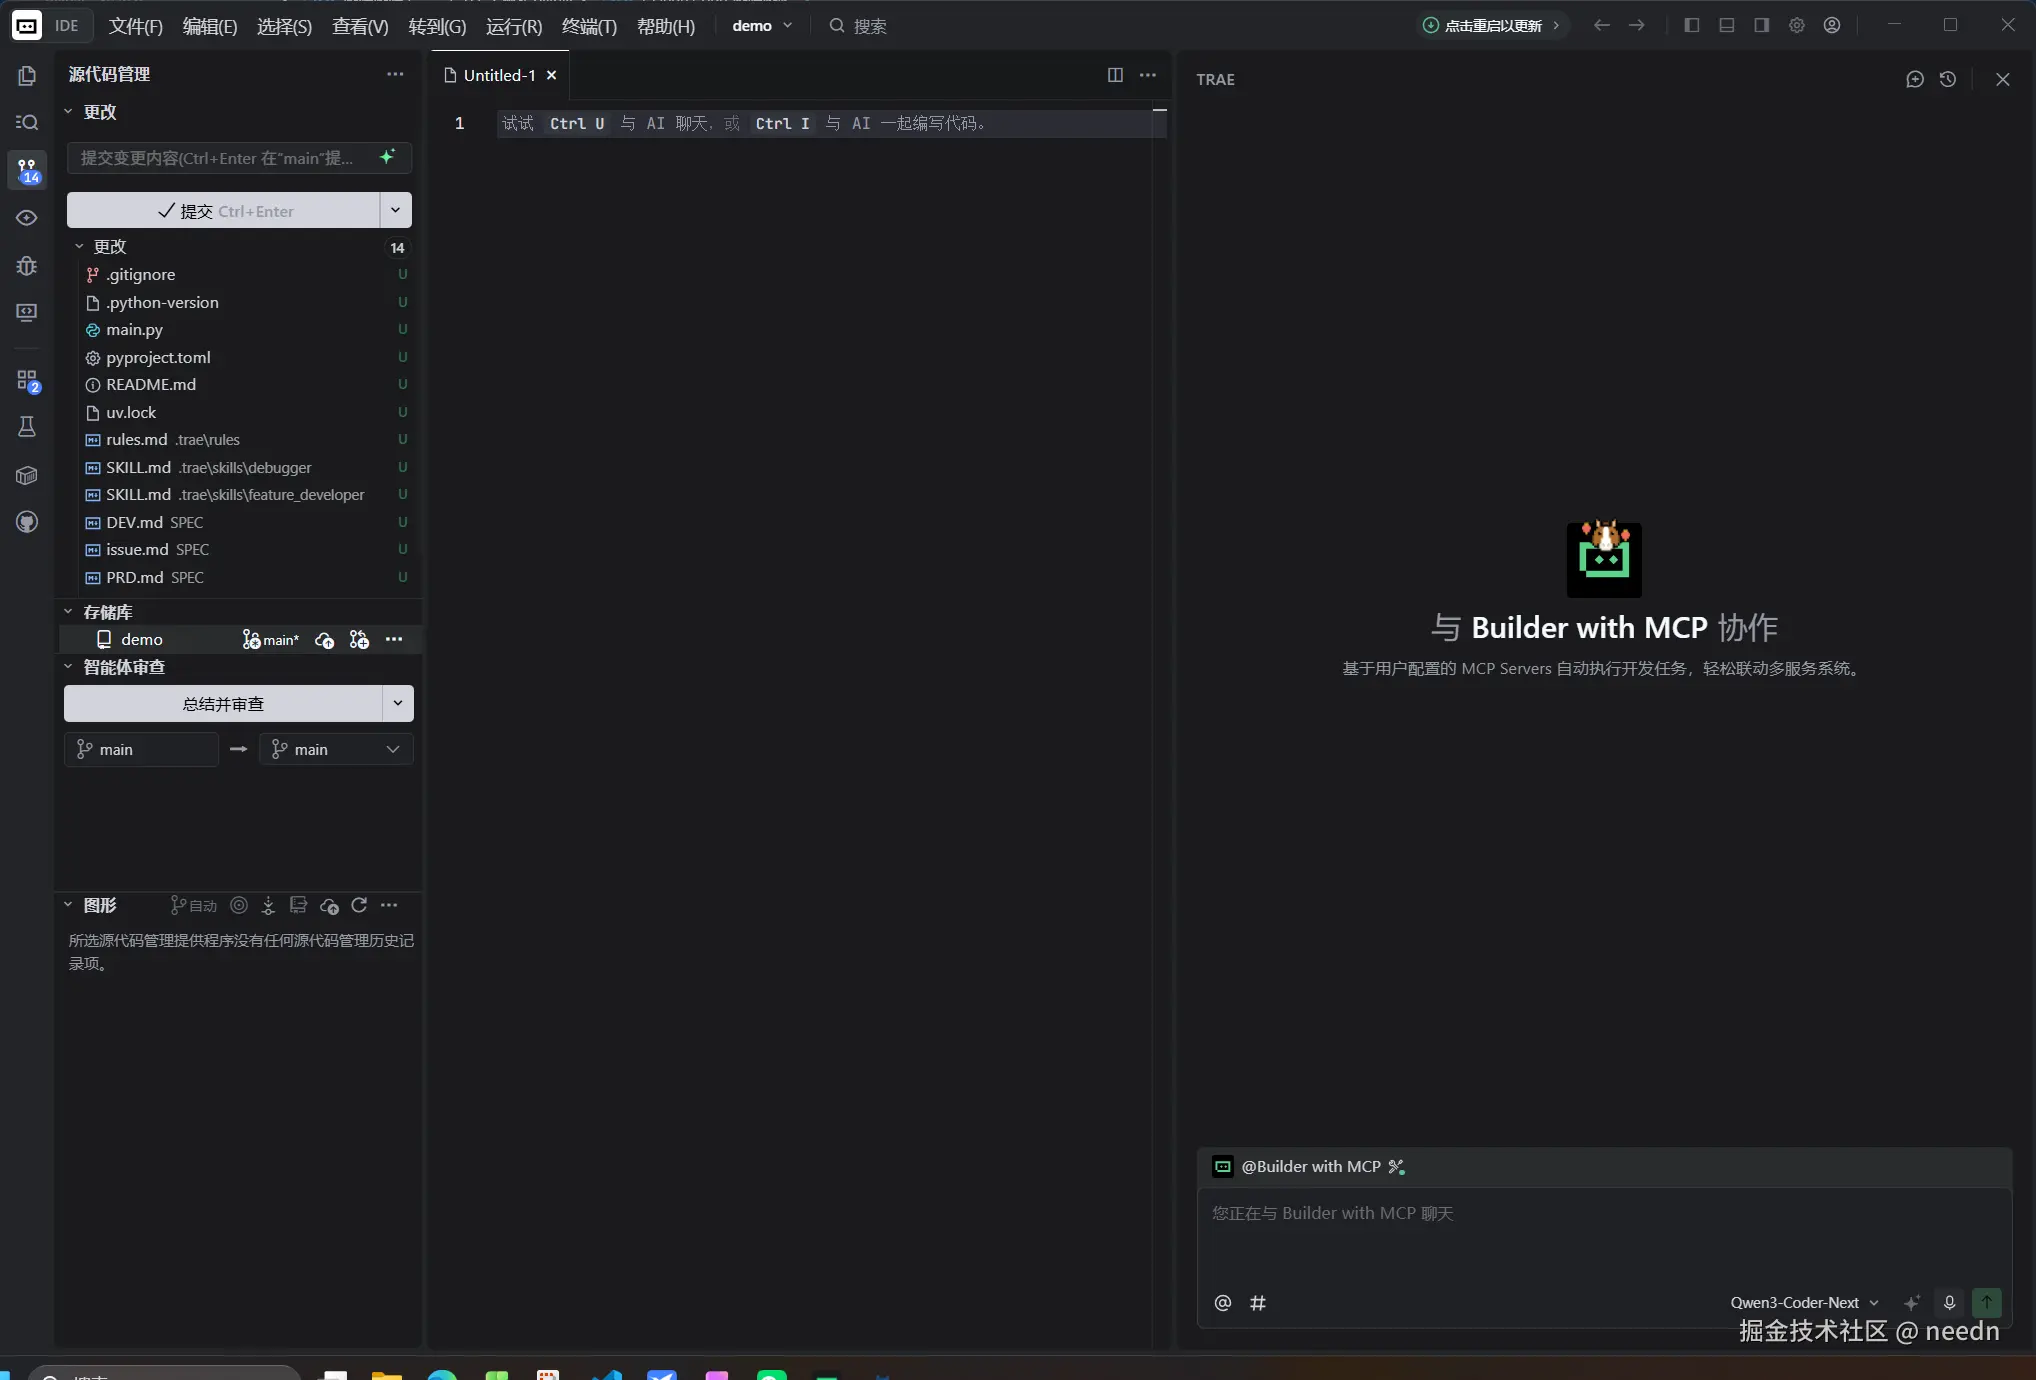Open the Explorer view in activity bar
Image resolution: width=2036 pixels, height=1380 pixels.
point(27,76)
